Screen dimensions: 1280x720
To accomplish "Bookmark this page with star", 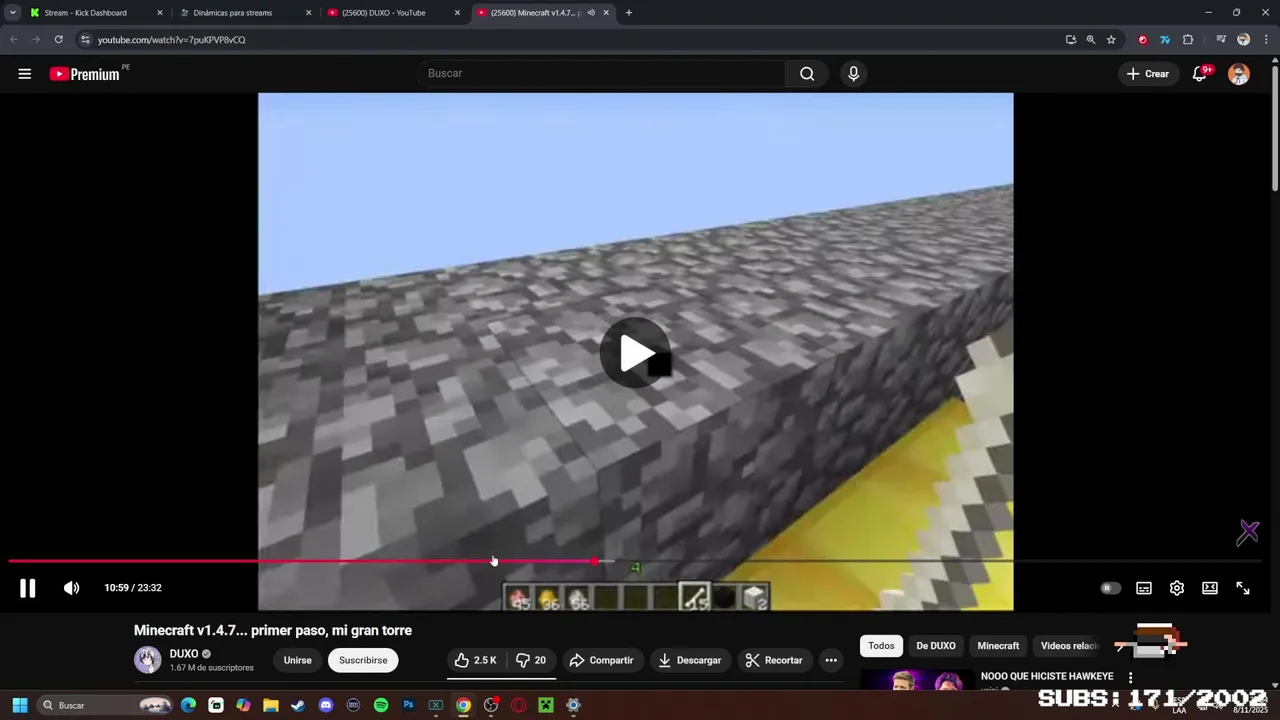I will coord(1111,40).
